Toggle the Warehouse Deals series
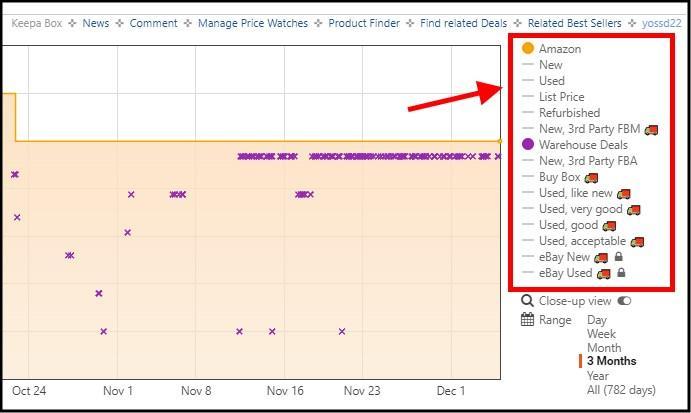 click(583, 145)
